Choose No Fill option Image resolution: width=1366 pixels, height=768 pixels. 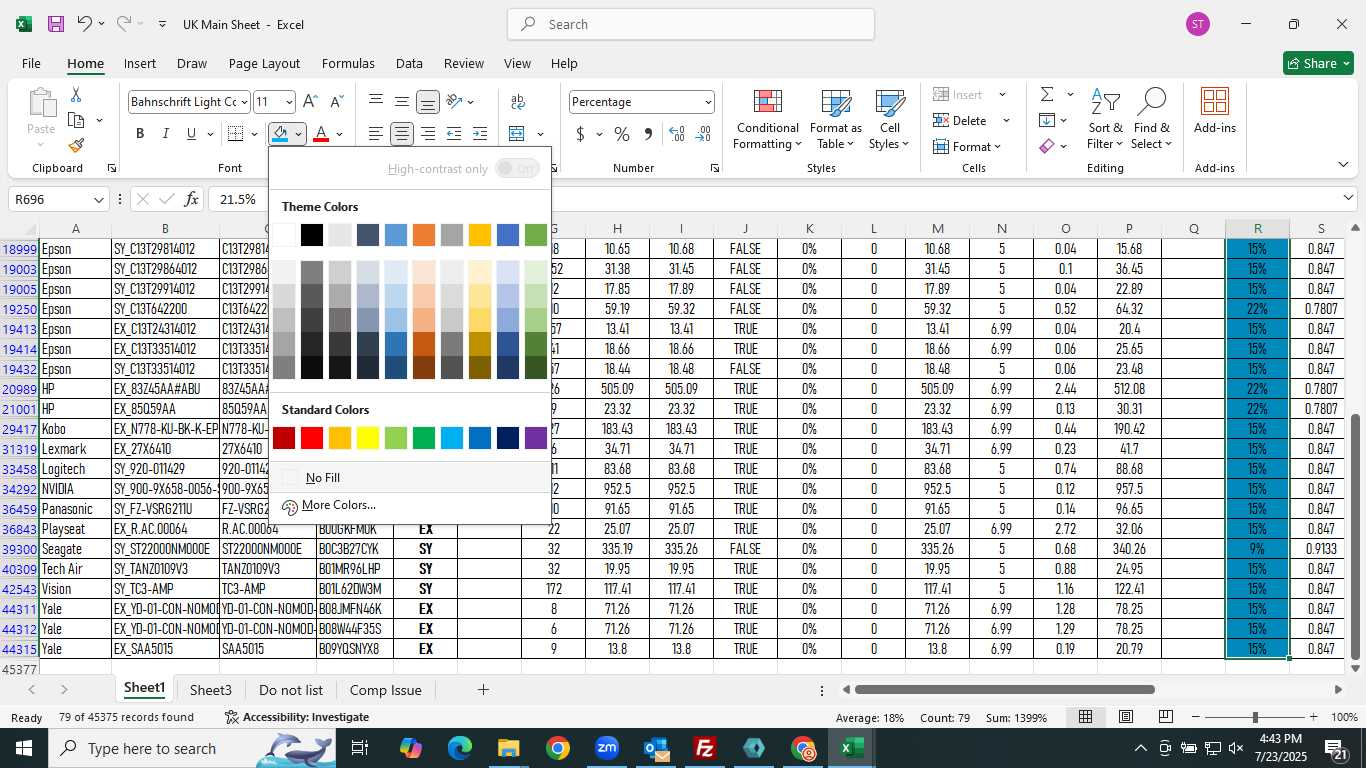[x=410, y=478]
